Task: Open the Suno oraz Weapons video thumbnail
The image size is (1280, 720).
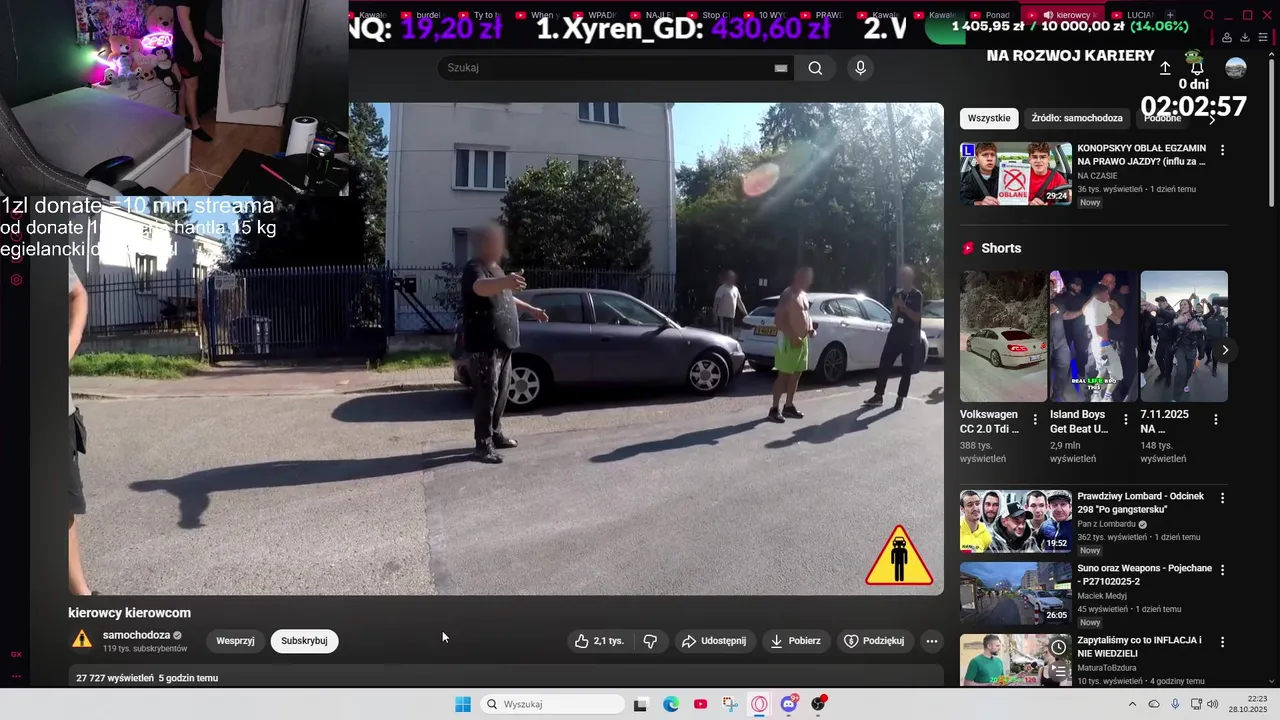Action: pyautogui.click(x=1016, y=593)
